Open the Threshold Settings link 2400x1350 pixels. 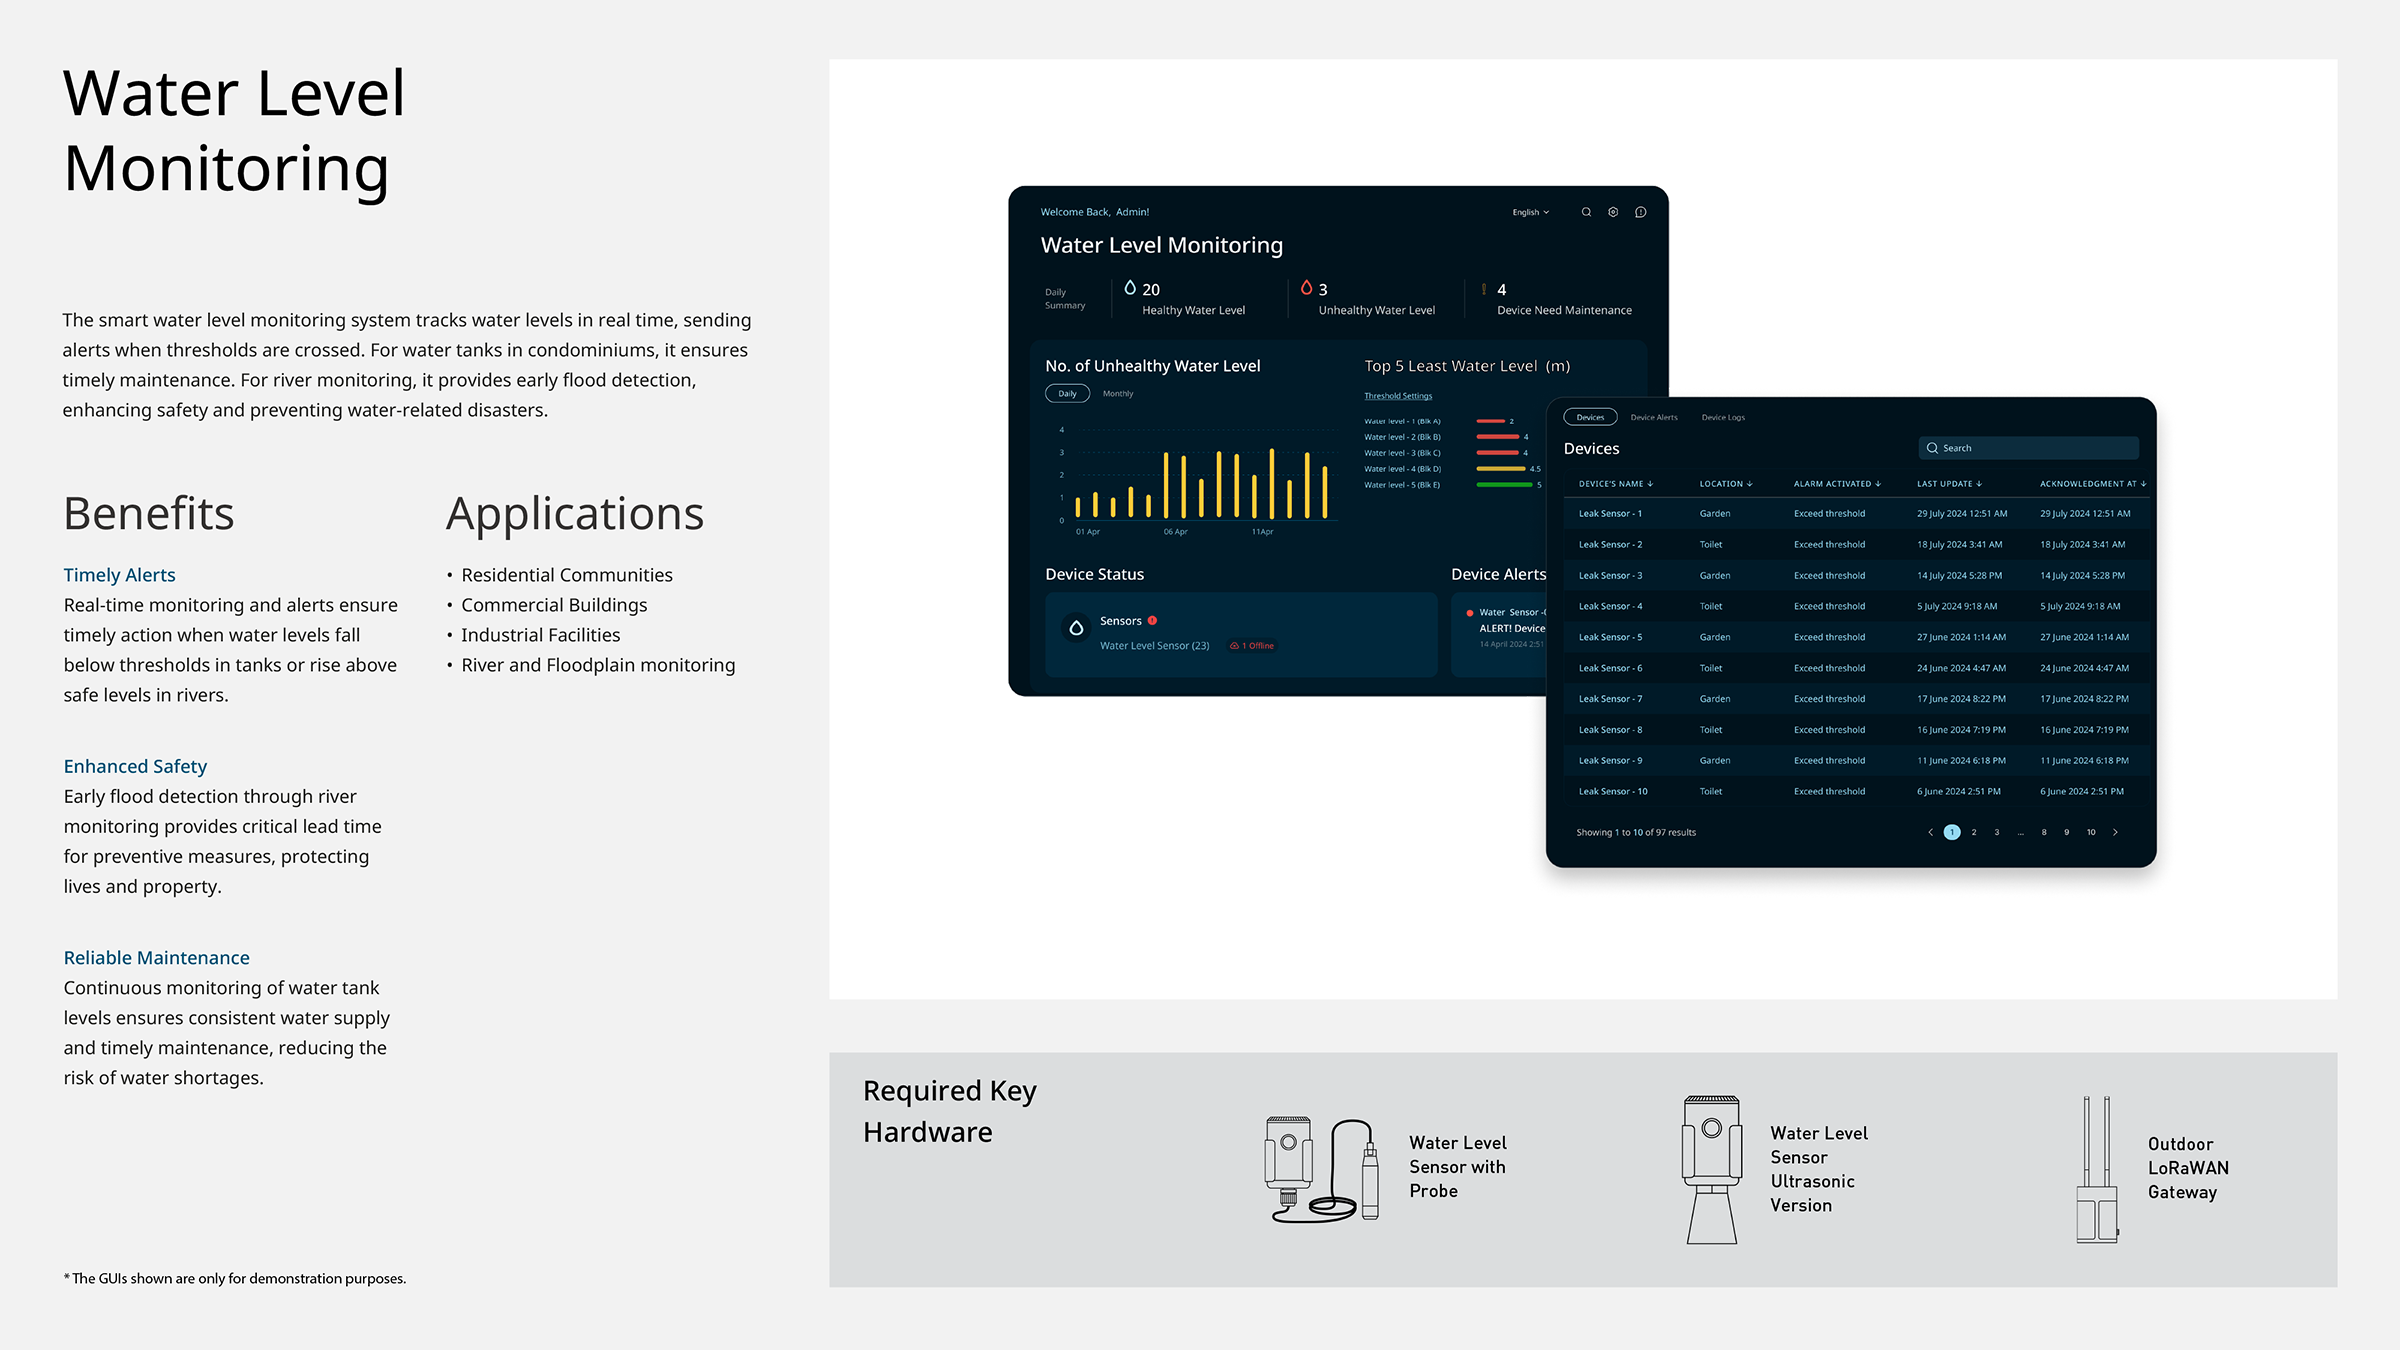(x=1398, y=396)
